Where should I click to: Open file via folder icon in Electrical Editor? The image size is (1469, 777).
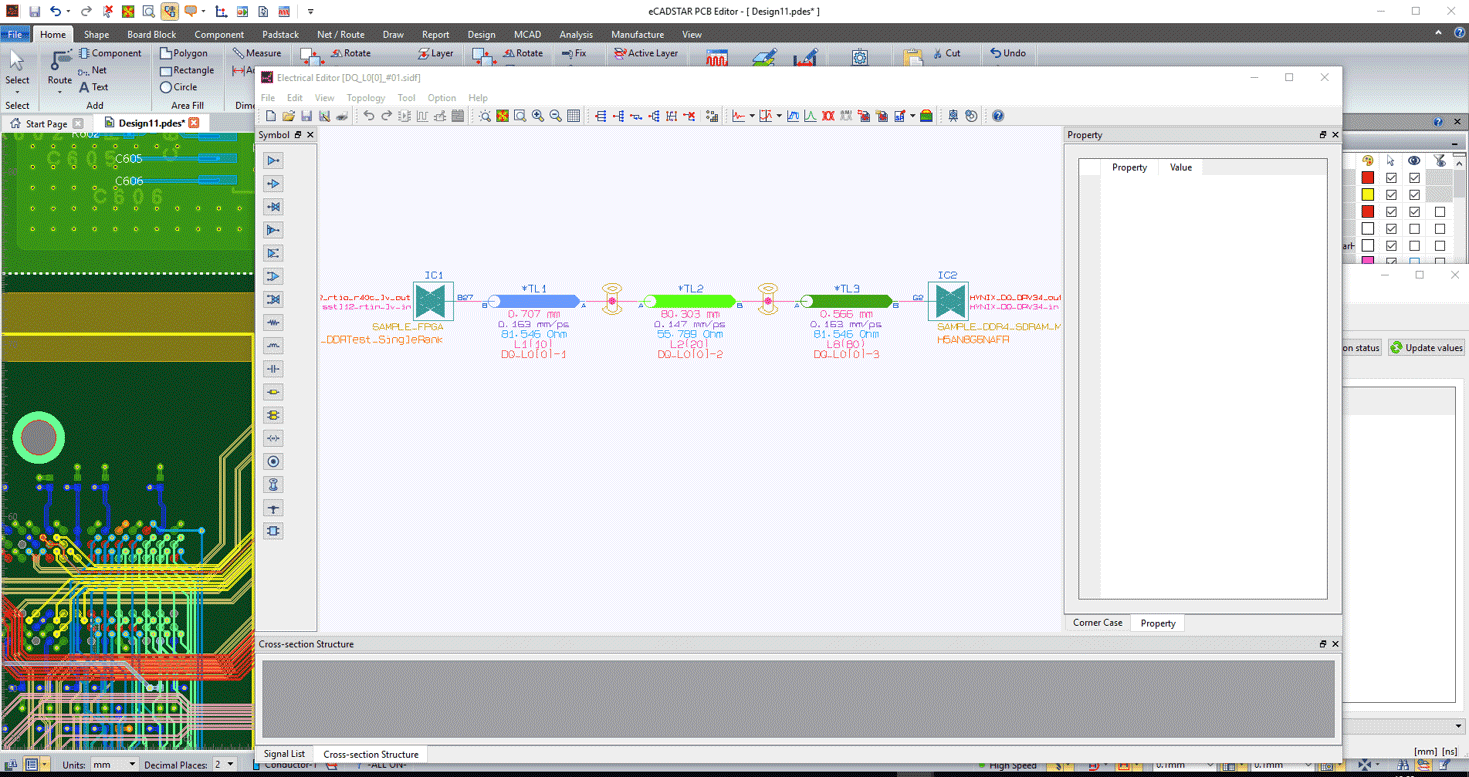(288, 116)
